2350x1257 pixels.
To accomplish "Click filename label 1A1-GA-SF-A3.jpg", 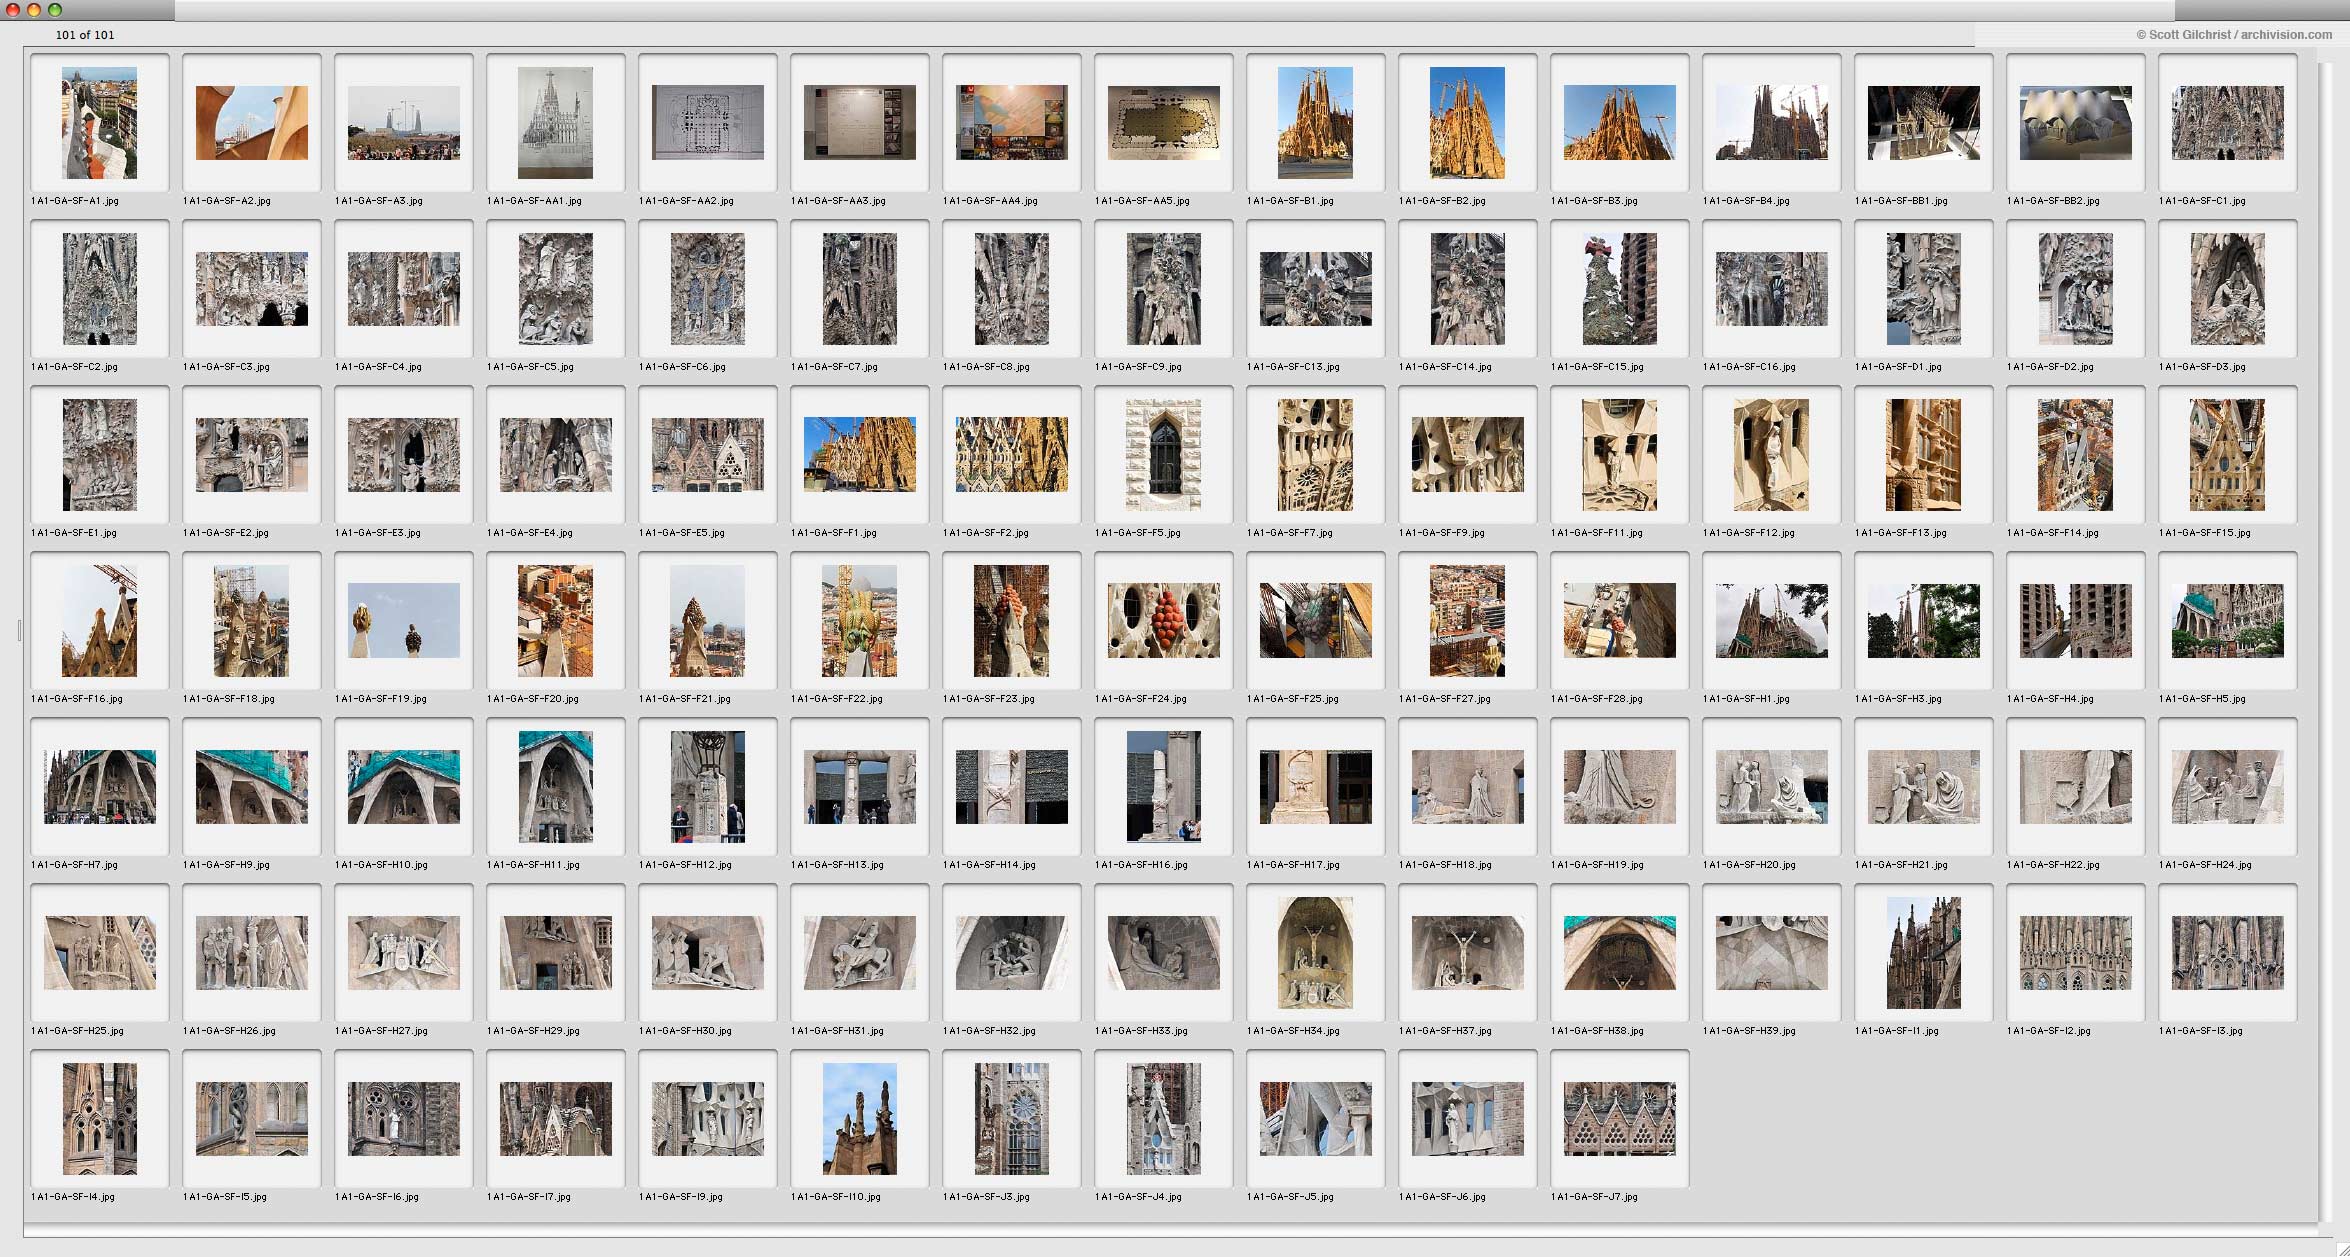I will click(379, 201).
